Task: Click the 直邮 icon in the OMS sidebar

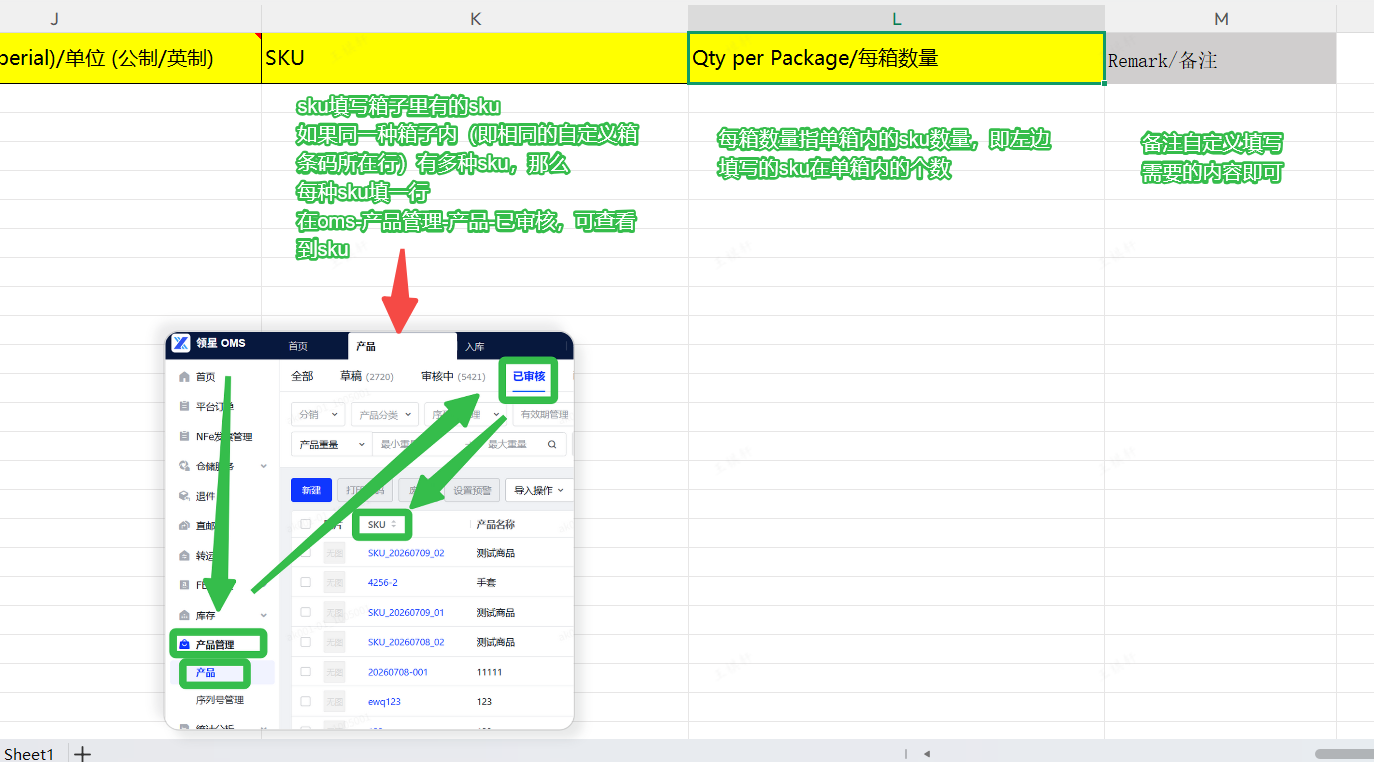Action: click(x=184, y=526)
